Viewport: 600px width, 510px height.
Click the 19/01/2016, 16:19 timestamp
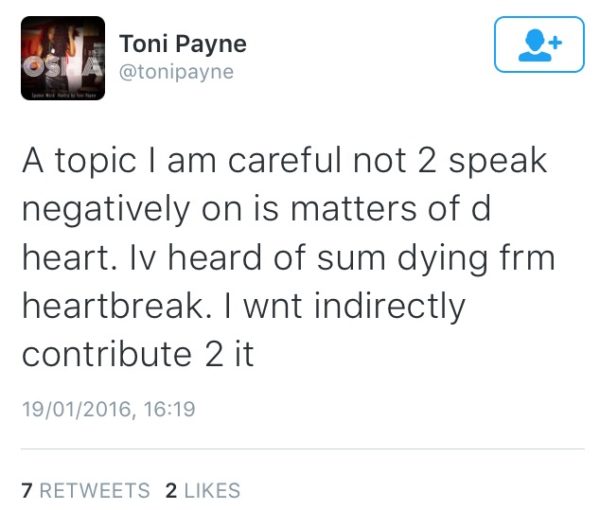[109, 409]
